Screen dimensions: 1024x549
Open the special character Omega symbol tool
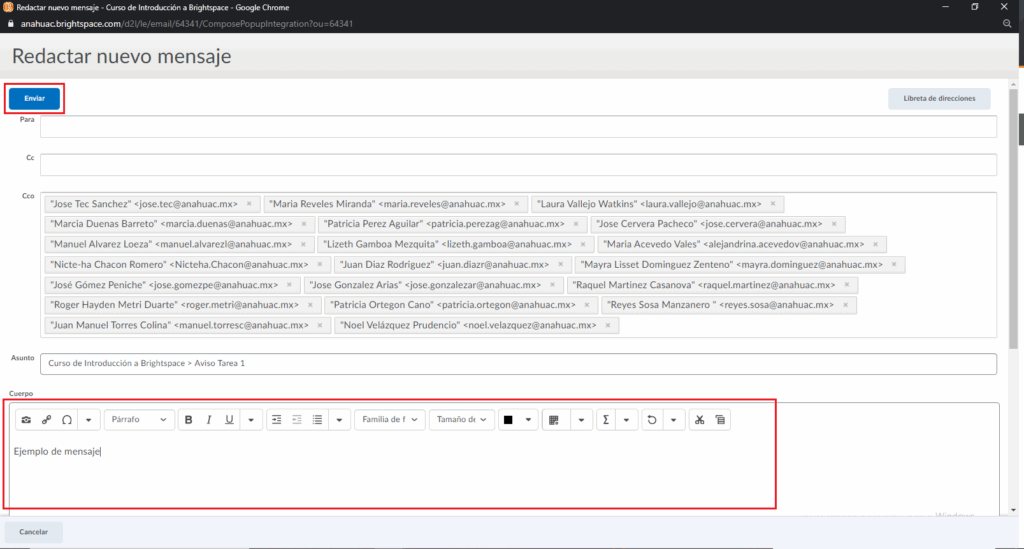(x=67, y=420)
